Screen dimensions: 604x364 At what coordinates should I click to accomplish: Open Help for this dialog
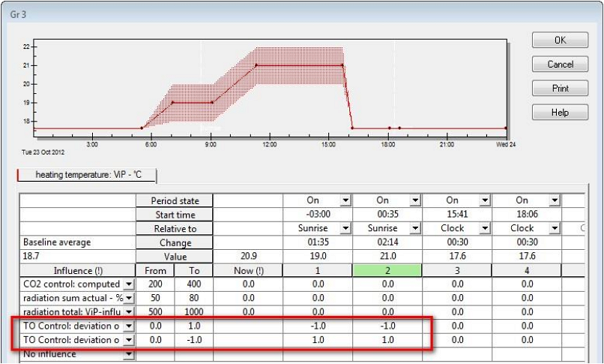(560, 112)
